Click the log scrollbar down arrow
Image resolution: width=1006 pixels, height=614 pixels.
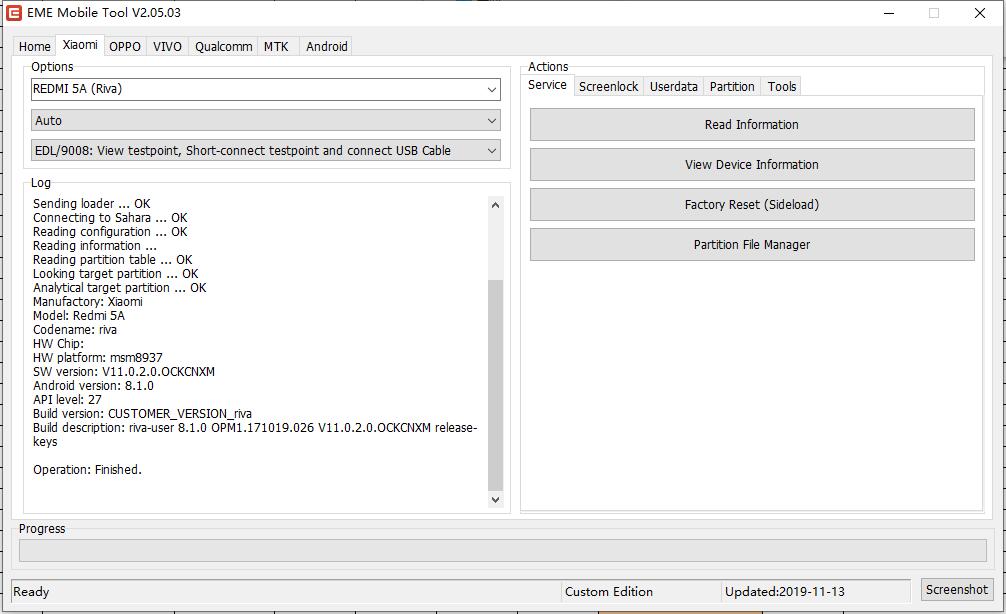pos(495,499)
